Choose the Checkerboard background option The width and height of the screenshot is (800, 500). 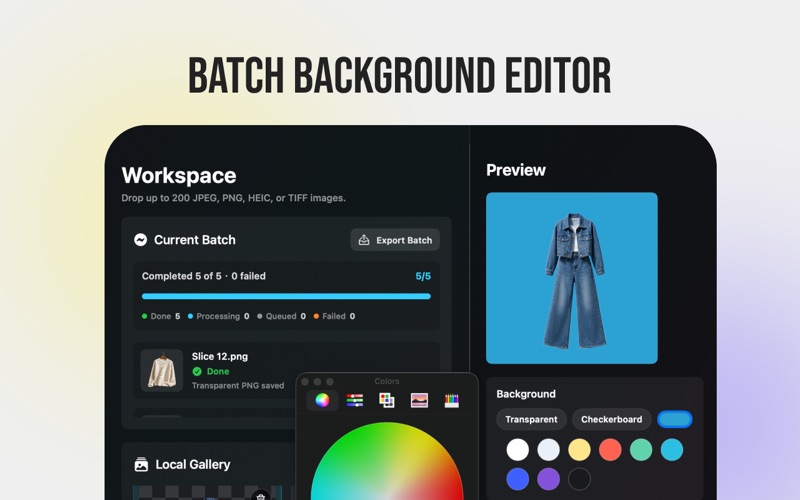611,419
